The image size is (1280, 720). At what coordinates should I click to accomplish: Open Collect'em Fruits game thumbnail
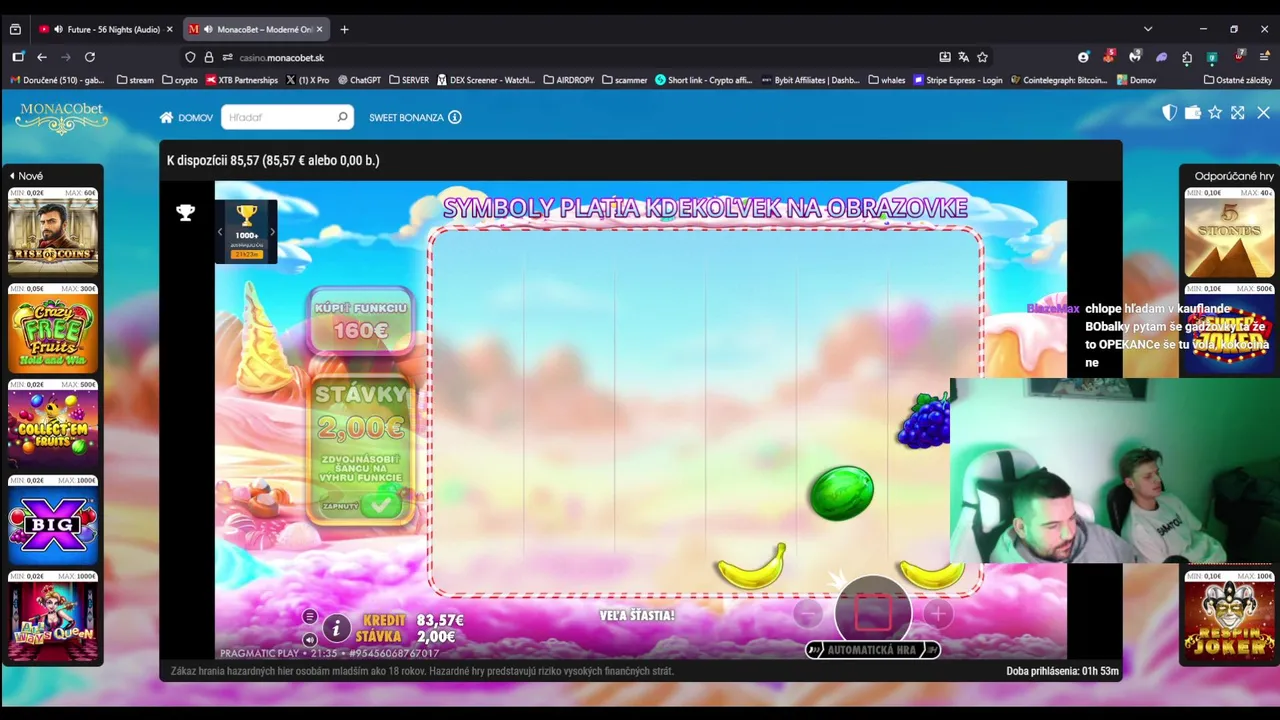53,428
